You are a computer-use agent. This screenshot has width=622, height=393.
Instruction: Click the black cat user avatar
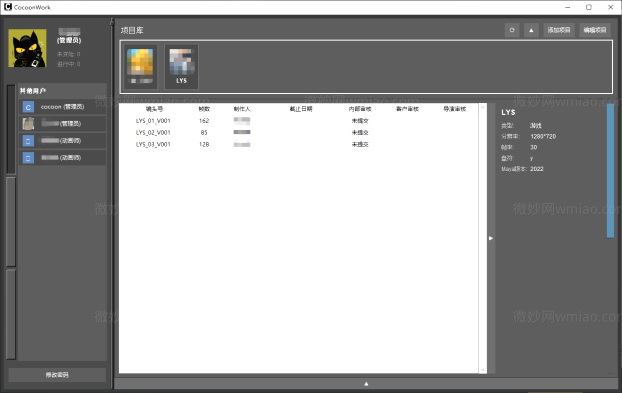tap(27, 48)
